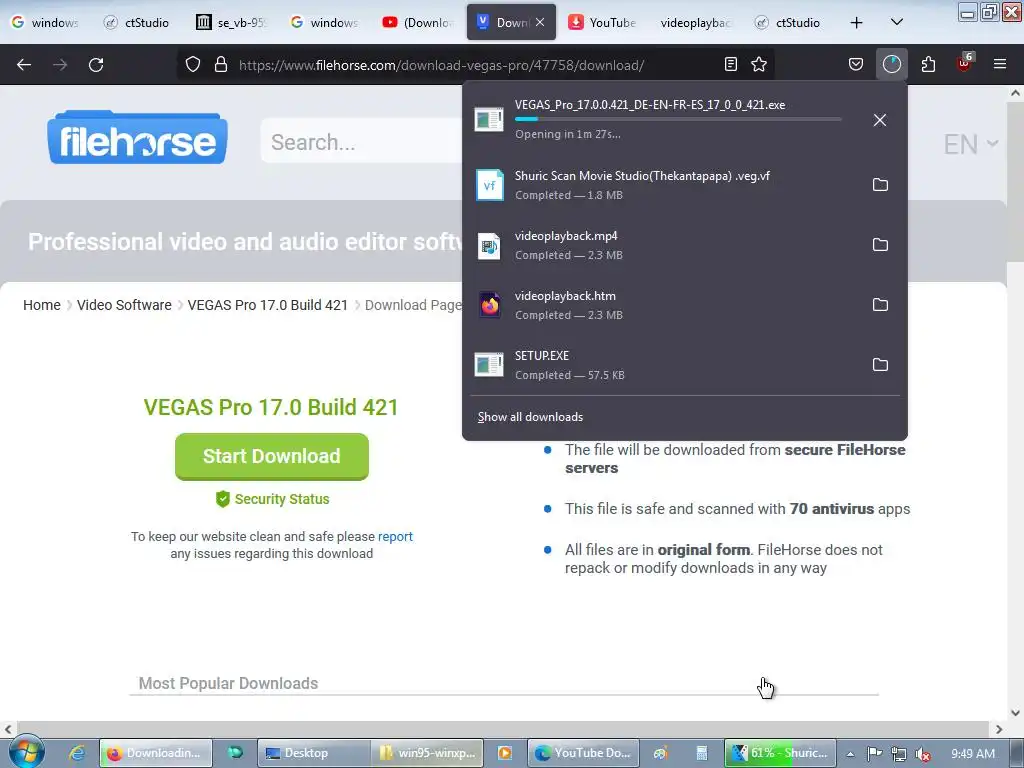Screen dimensions: 1024x768
Task: Click the network tray icon
Action: [899, 754]
